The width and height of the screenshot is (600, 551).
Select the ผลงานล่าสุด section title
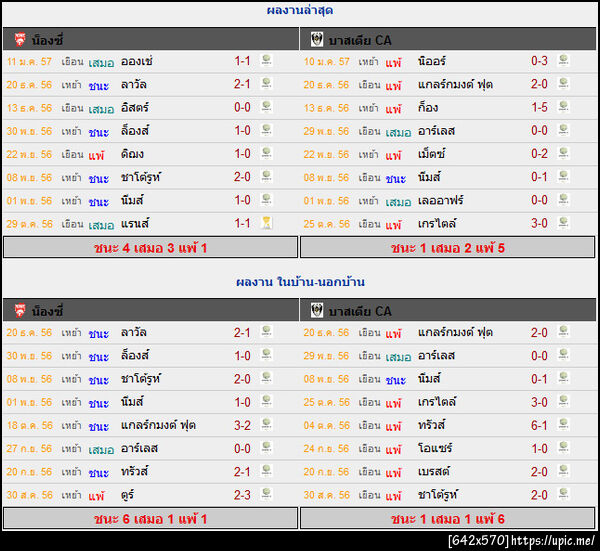coord(300,10)
